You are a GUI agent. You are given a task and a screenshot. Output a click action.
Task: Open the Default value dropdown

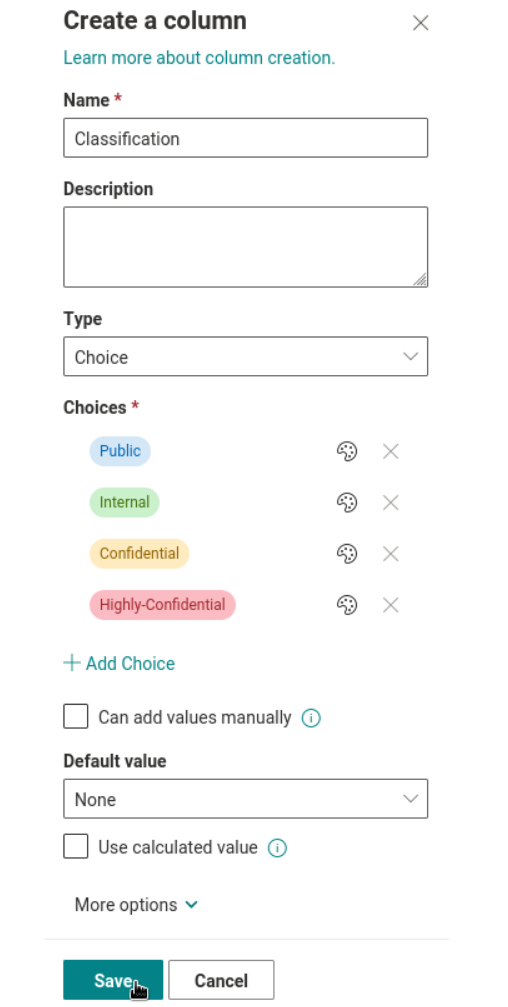coord(245,799)
